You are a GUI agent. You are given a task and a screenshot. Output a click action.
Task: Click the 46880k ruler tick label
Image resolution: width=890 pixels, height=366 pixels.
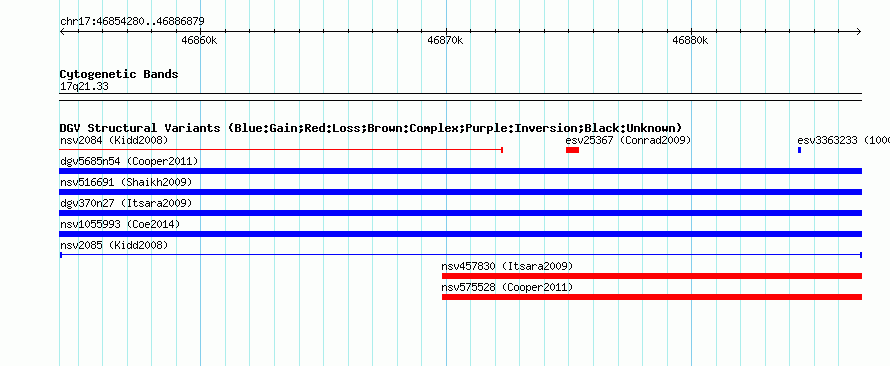point(690,41)
